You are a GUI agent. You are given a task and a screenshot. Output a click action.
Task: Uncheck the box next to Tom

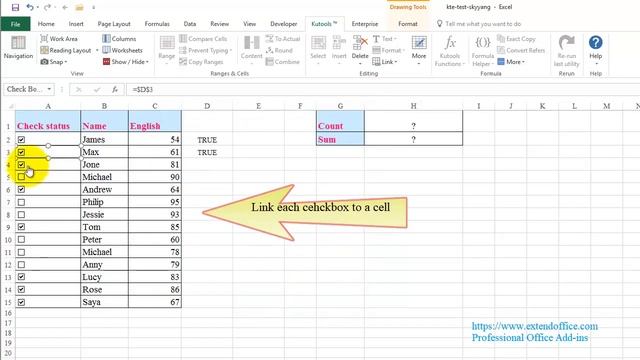[x=21, y=227]
